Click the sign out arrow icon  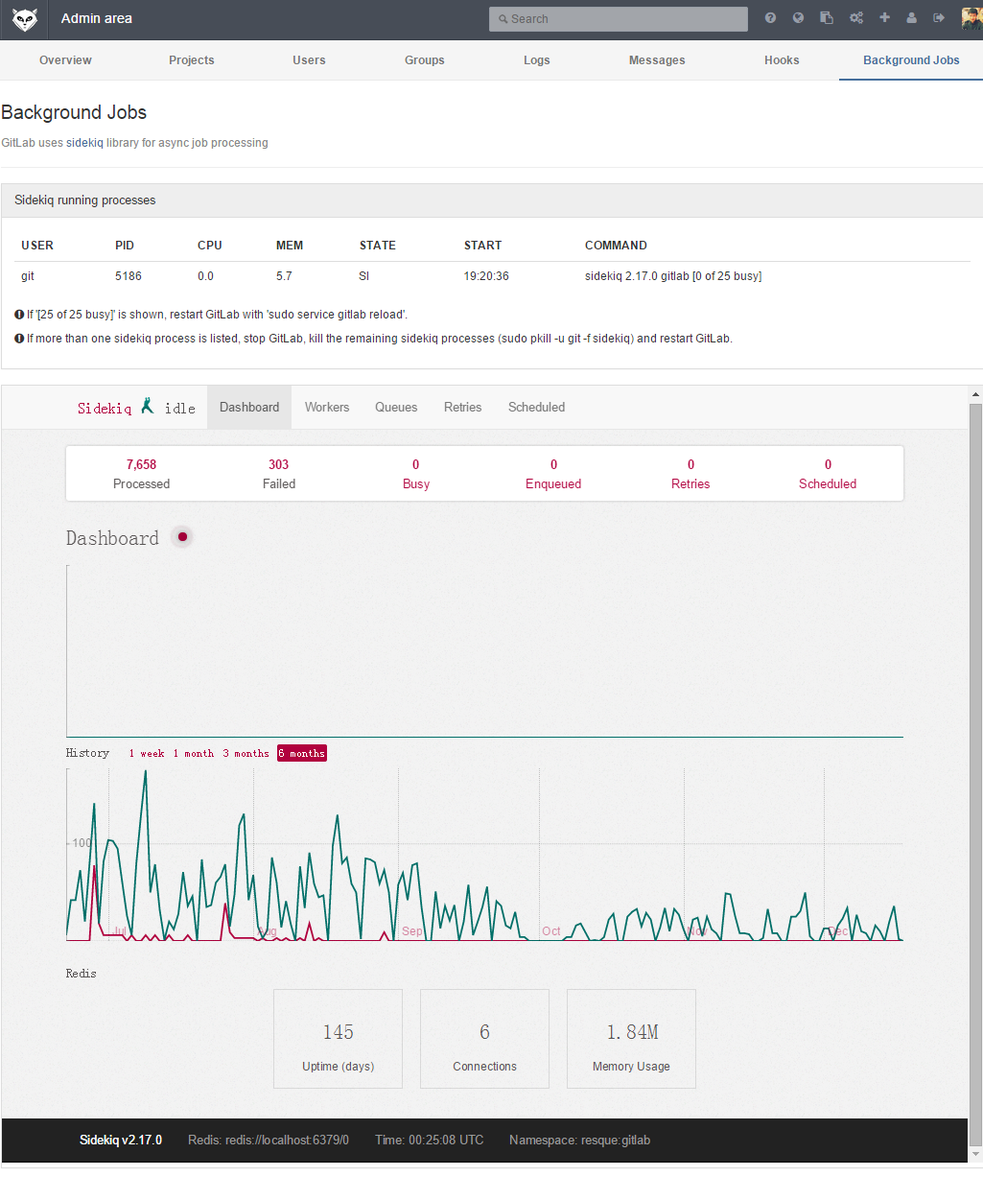939,18
